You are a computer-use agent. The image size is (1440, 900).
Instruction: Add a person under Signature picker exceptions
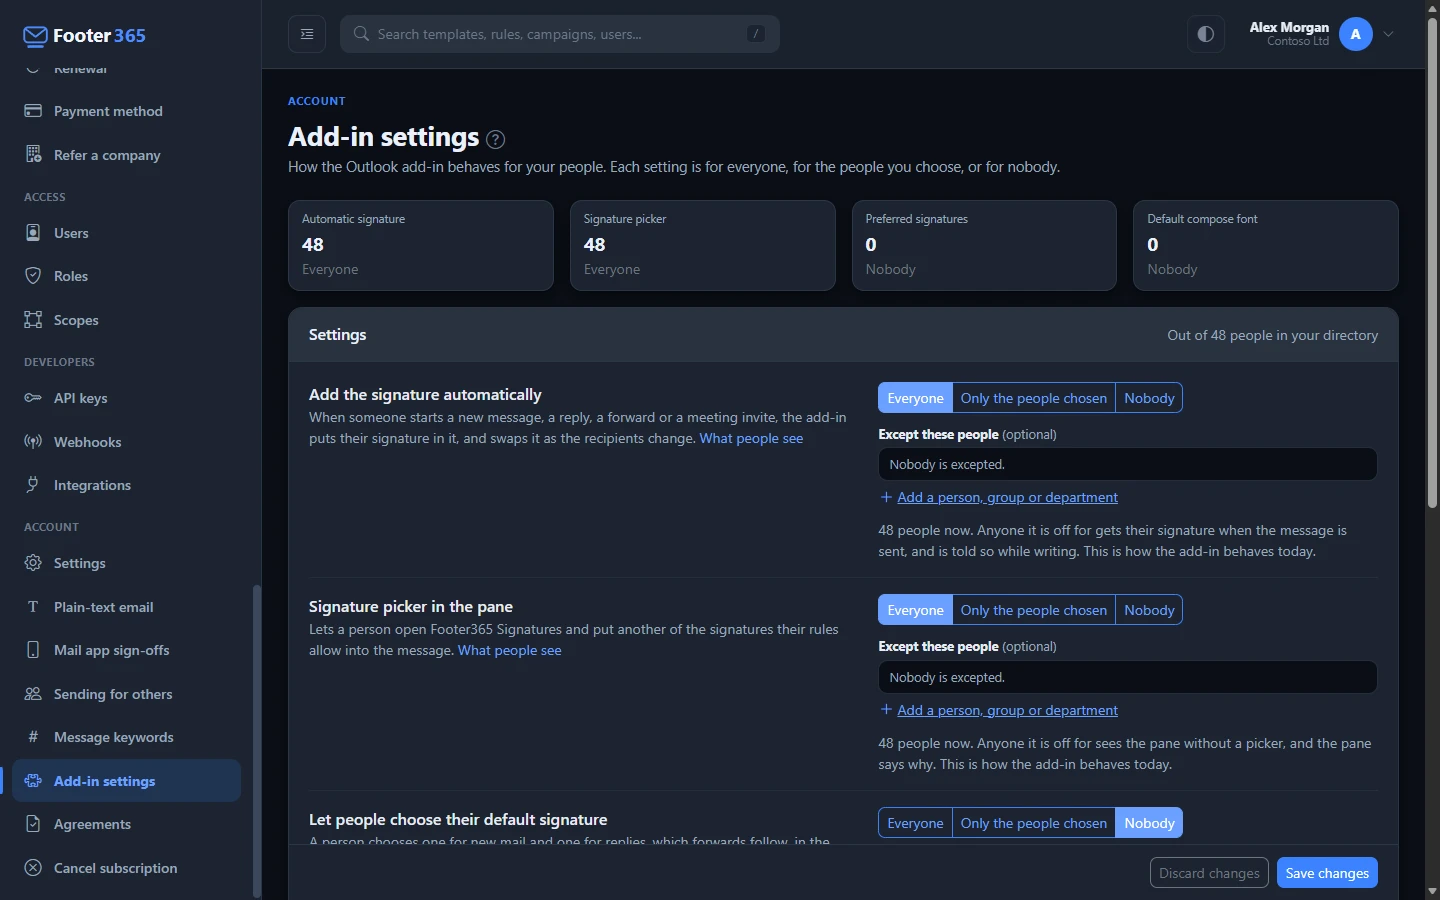(998, 710)
